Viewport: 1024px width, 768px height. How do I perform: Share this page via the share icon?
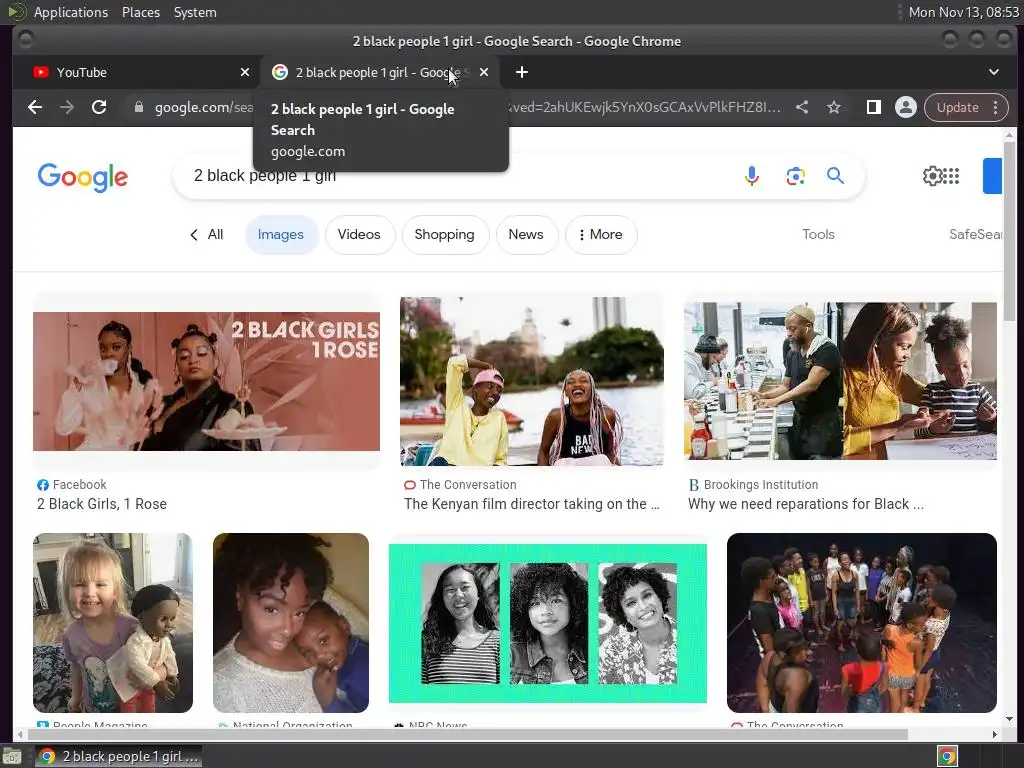pos(802,107)
